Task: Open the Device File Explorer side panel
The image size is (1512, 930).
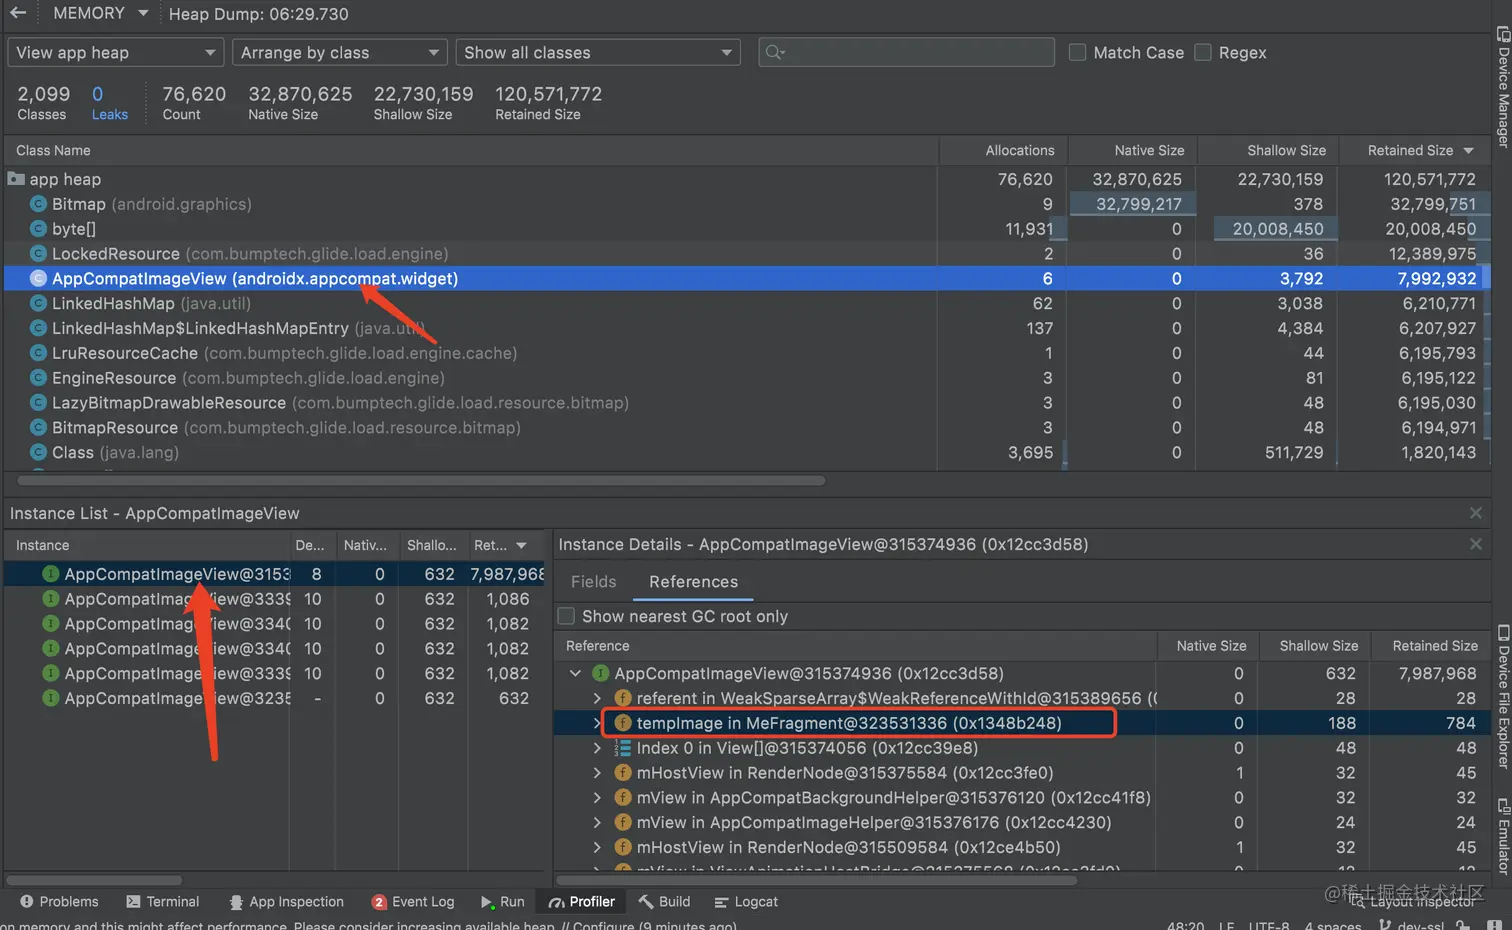Action: pos(1502,698)
